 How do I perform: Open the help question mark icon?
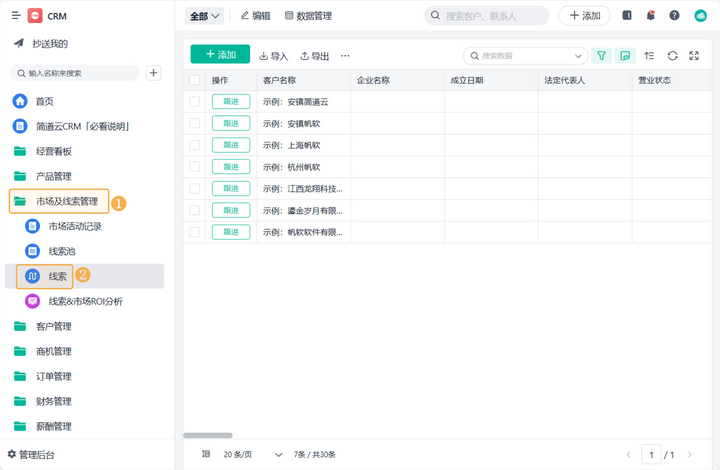pyautogui.click(x=674, y=16)
